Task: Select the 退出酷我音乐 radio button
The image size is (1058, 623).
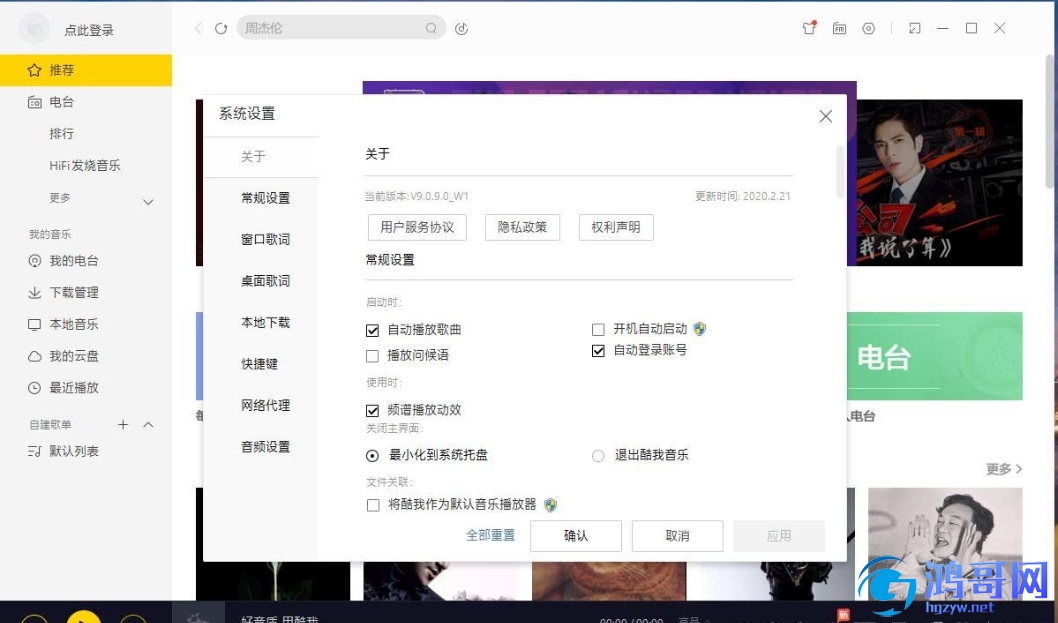Action: click(x=598, y=456)
